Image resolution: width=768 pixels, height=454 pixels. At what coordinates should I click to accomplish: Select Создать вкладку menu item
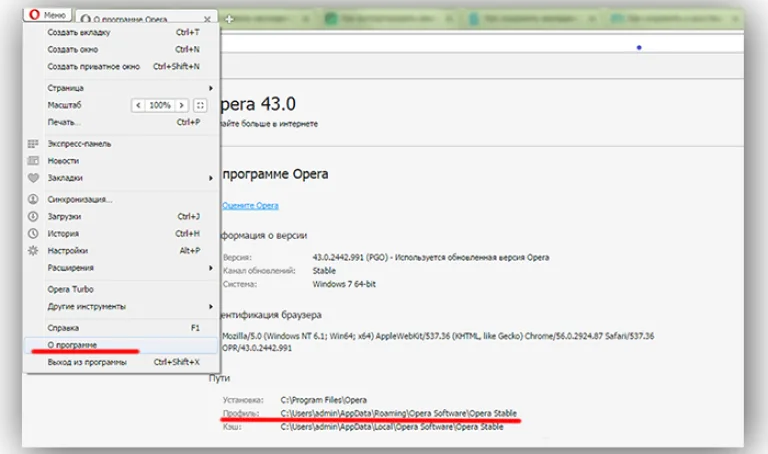tap(122, 32)
